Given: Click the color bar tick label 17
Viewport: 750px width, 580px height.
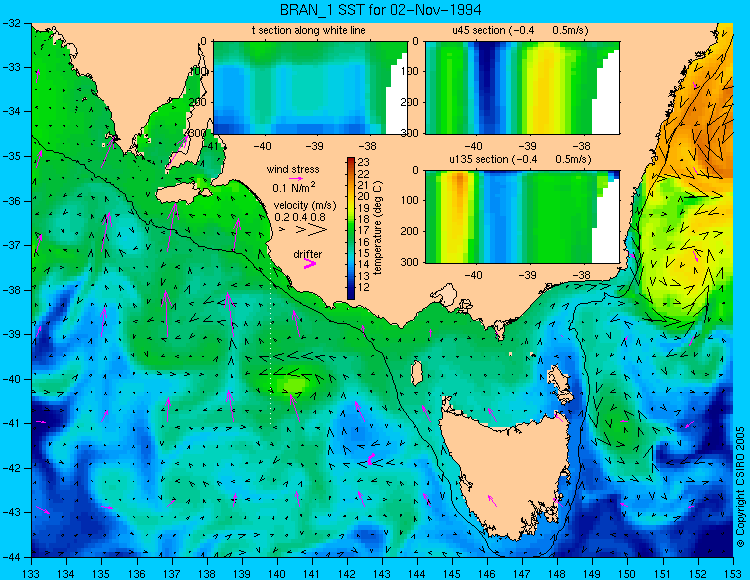Looking at the screenshot, I should coord(364,230).
